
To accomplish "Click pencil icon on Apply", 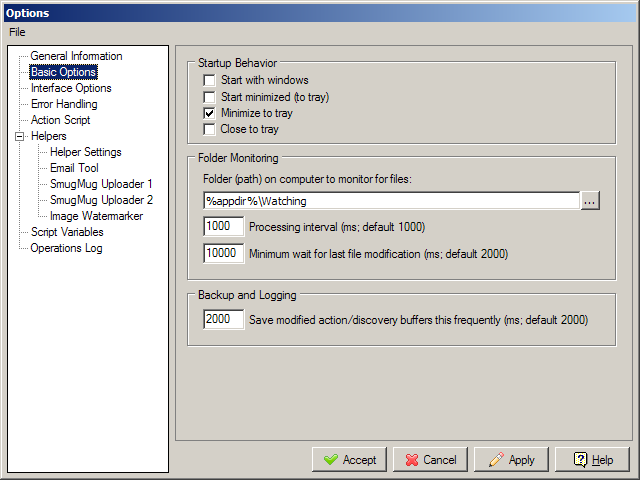I will 496,460.
